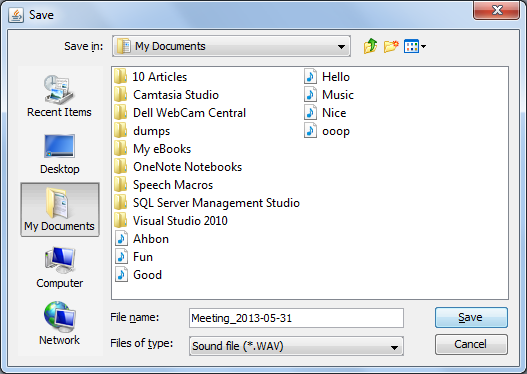This screenshot has width=527, height=374.
Task: Click the 'Visual Studio 2010' folder name
Action: coord(180,221)
